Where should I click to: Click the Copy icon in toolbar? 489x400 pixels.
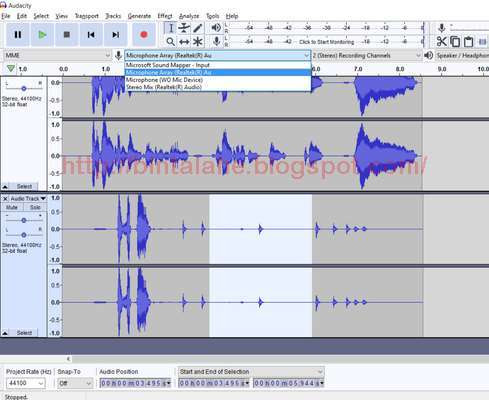(455, 42)
